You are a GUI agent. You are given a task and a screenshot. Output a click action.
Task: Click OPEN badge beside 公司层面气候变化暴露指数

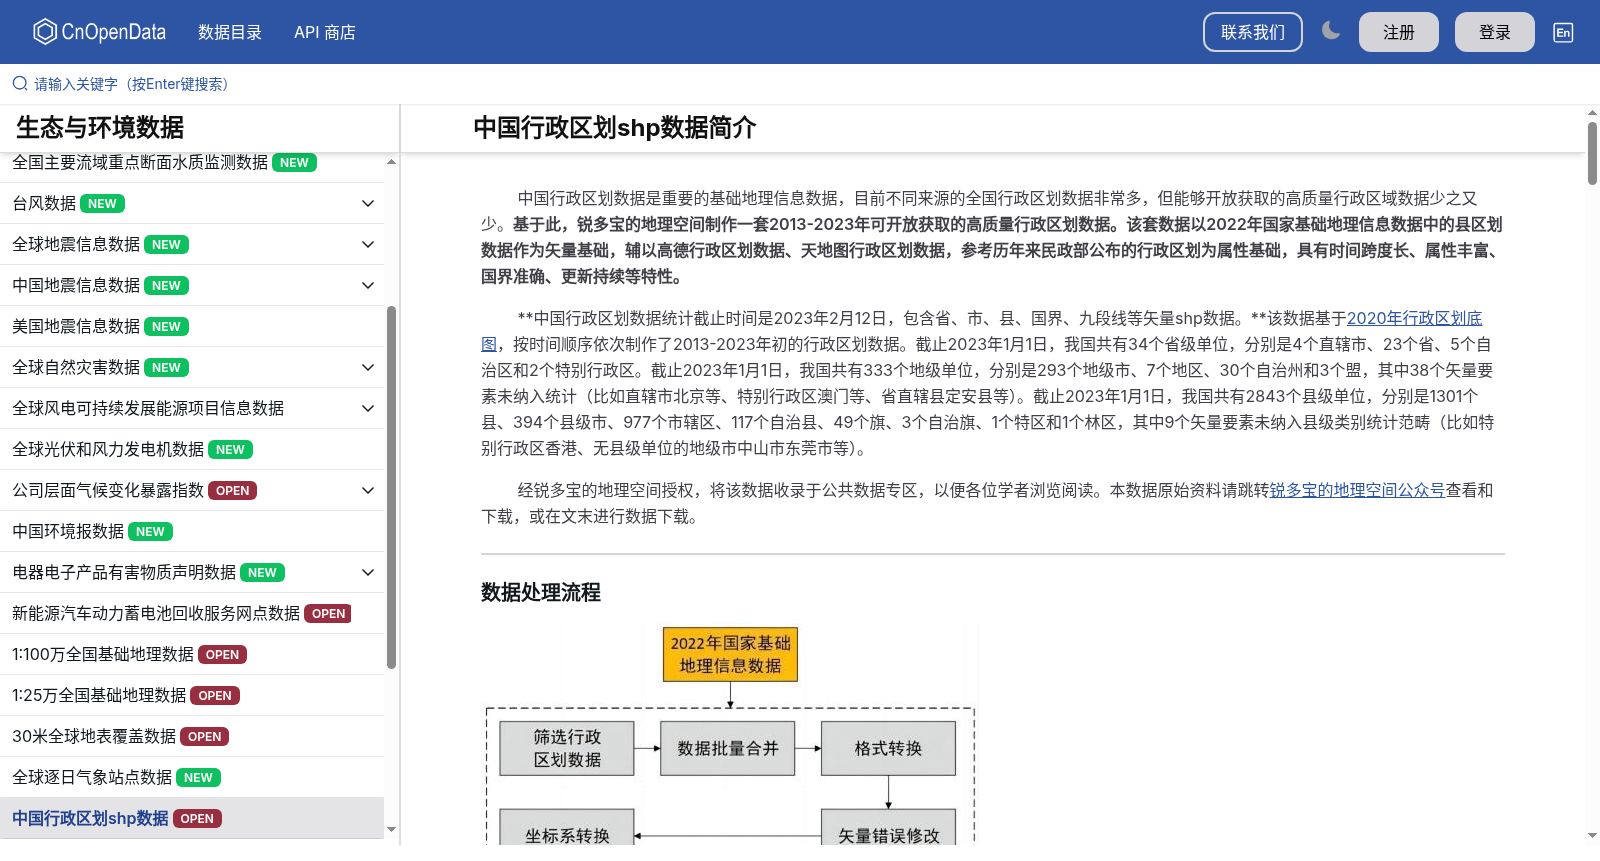[x=233, y=491]
